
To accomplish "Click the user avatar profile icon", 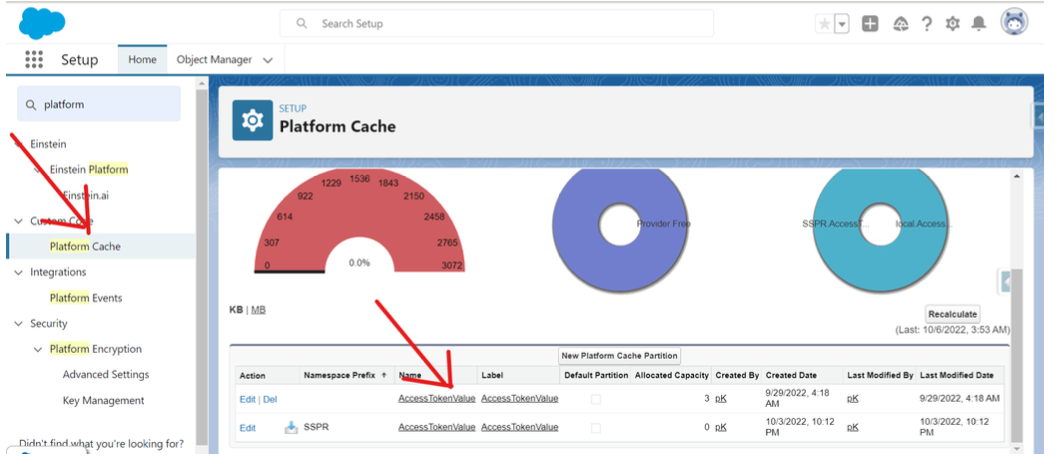I will (x=1014, y=23).
